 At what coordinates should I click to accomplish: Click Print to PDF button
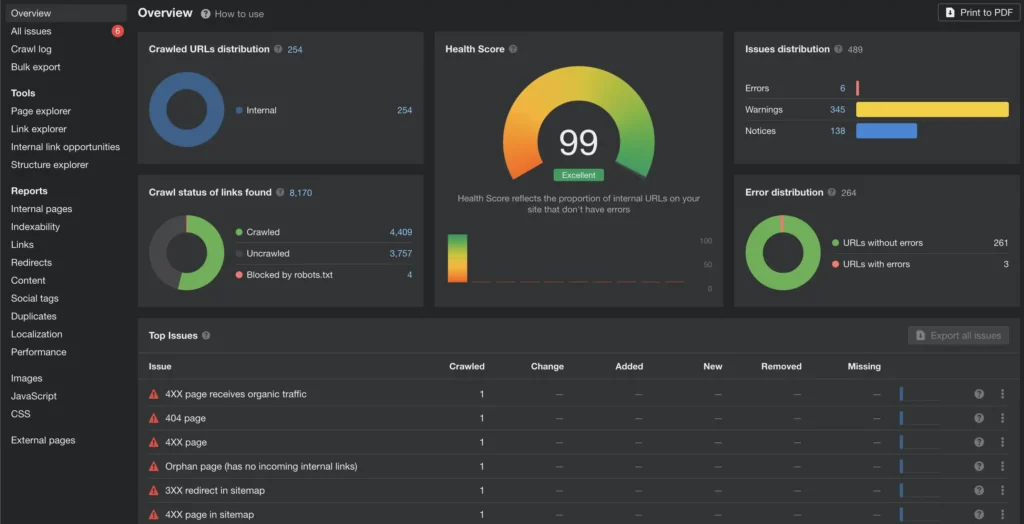coord(979,12)
